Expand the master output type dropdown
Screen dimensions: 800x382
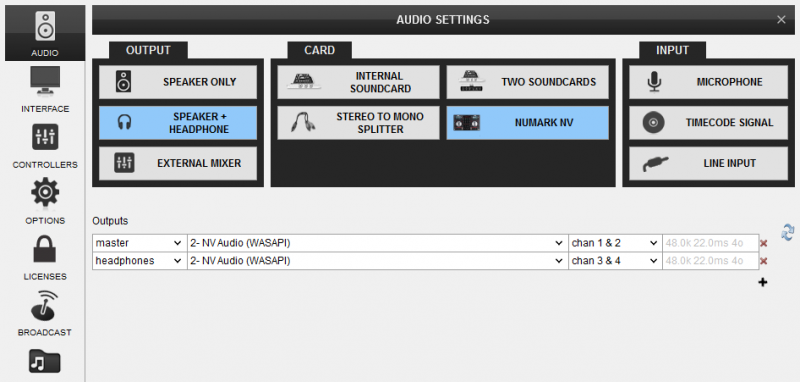coord(139,243)
